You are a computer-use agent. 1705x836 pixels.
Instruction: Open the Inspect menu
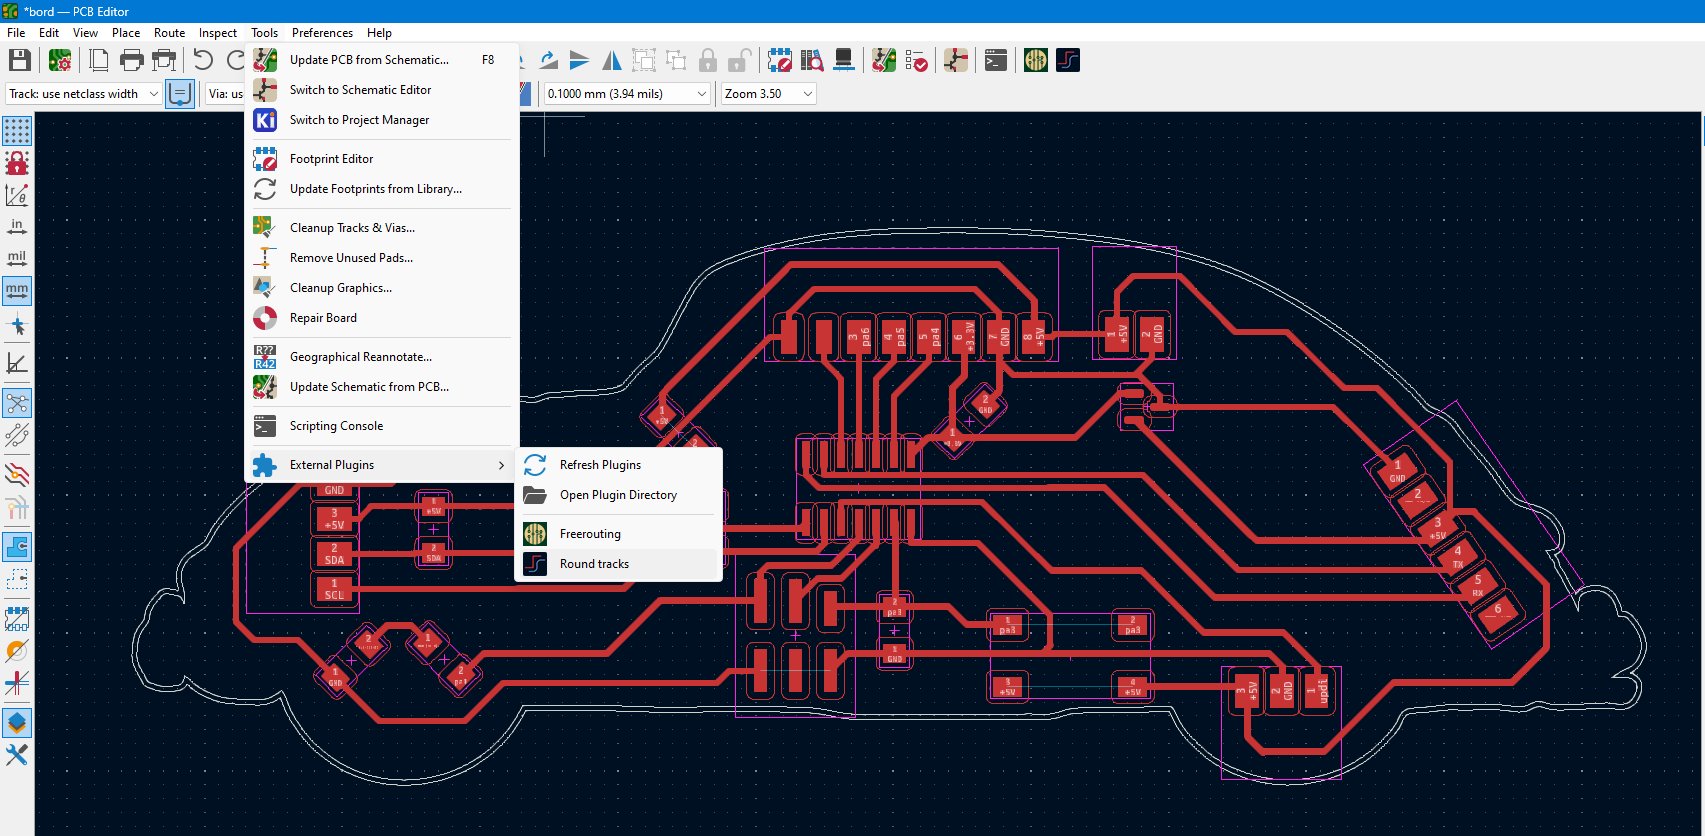pos(218,33)
